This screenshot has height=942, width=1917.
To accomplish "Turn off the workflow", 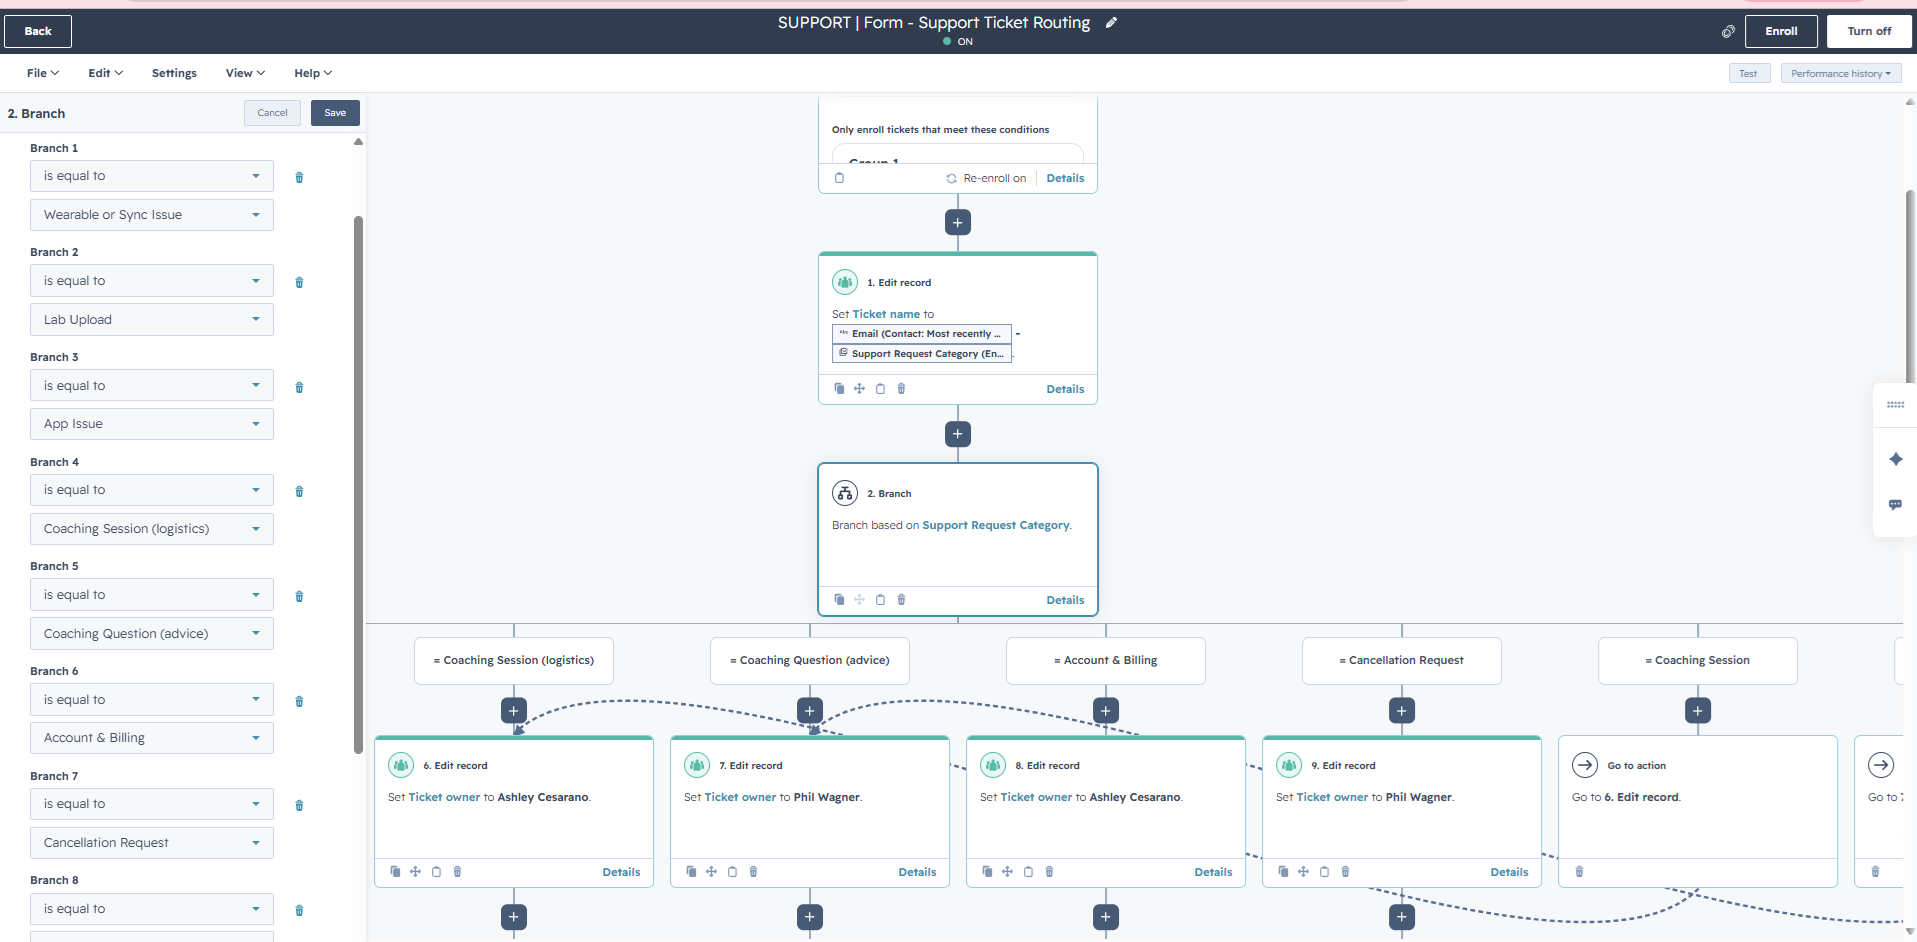I will (1869, 31).
